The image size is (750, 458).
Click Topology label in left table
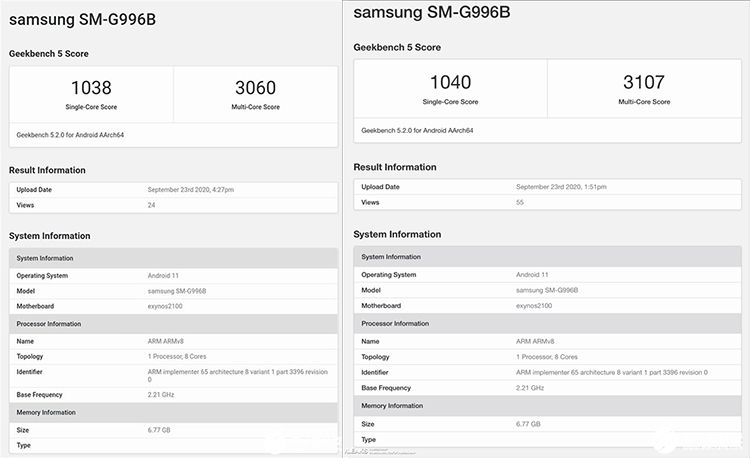[30, 357]
